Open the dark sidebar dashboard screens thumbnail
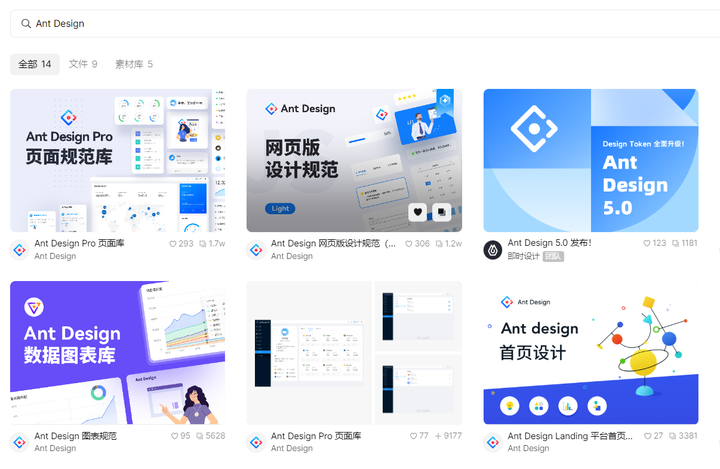Screen dimensions: 720x469 [354, 353]
